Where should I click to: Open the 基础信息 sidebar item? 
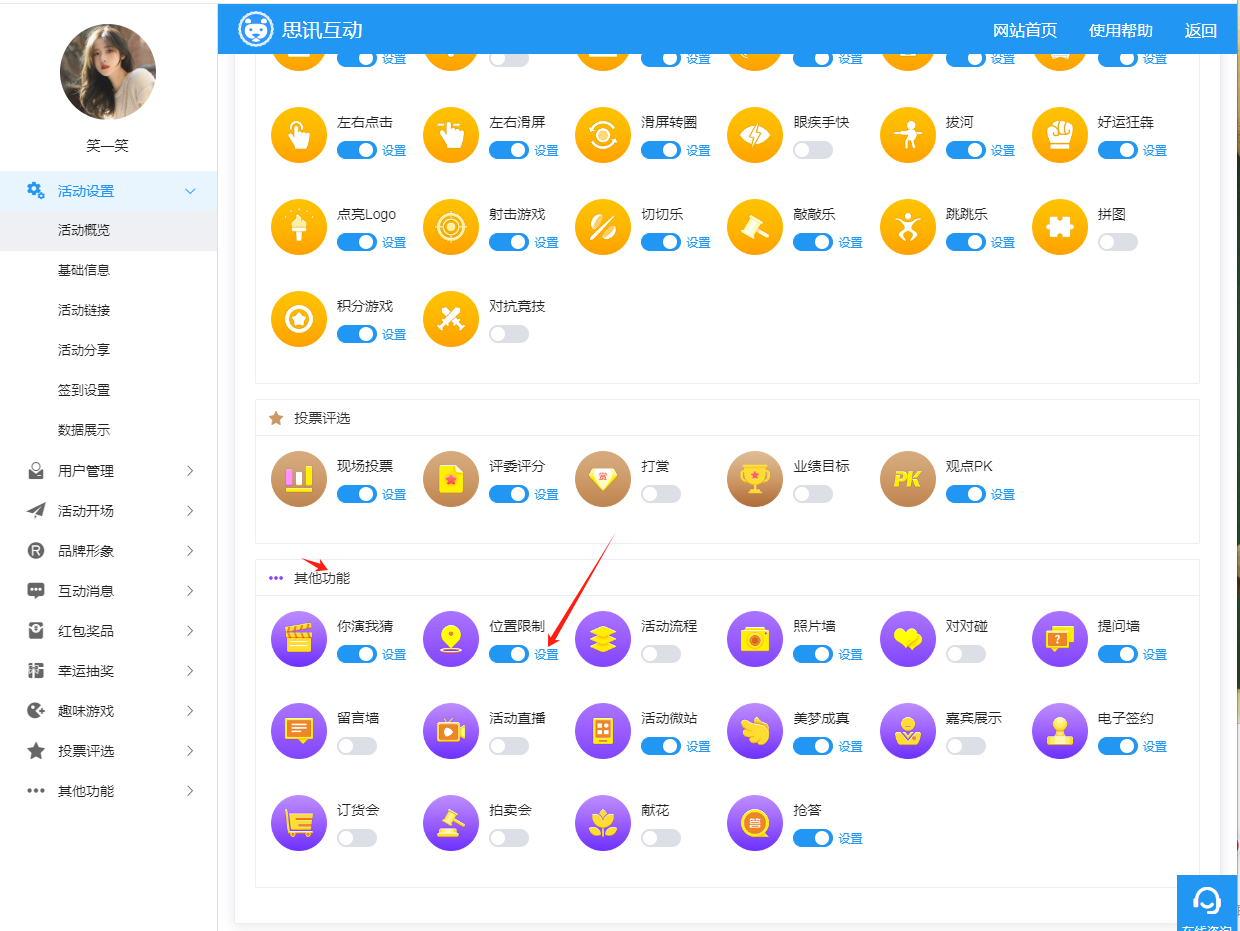click(84, 270)
